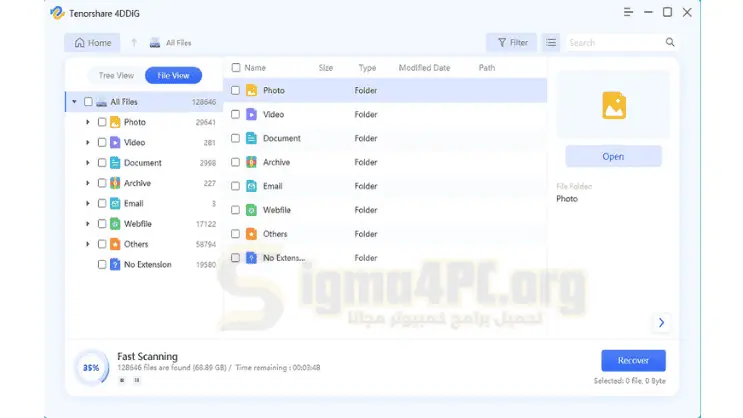This screenshot has width=743, height=418.
Task: Expand the Archive node in sidebar tree
Action: pyautogui.click(x=88, y=183)
